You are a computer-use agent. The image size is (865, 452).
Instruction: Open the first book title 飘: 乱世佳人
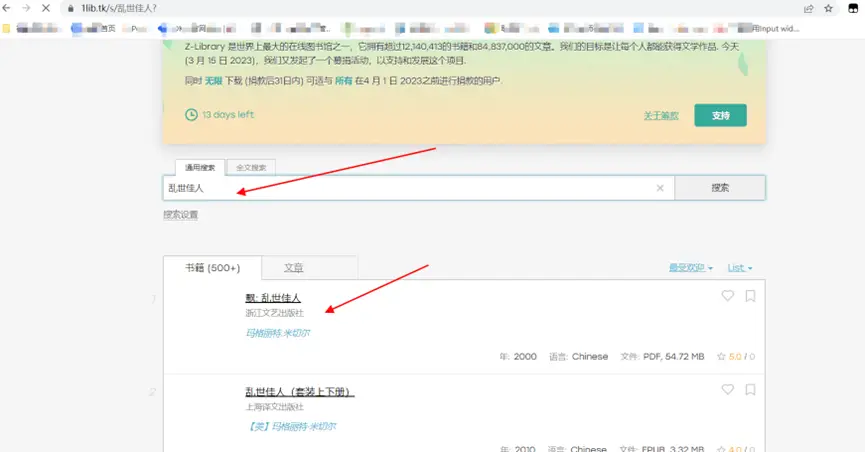click(x=273, y=298)
